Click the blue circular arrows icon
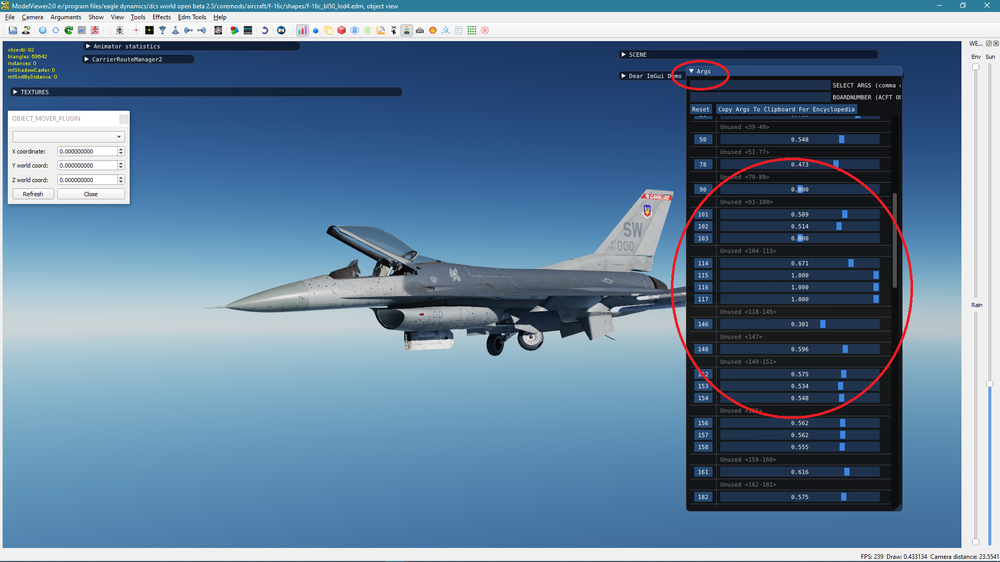Screen dimensions: 1000x562 (x=55, y=30)
